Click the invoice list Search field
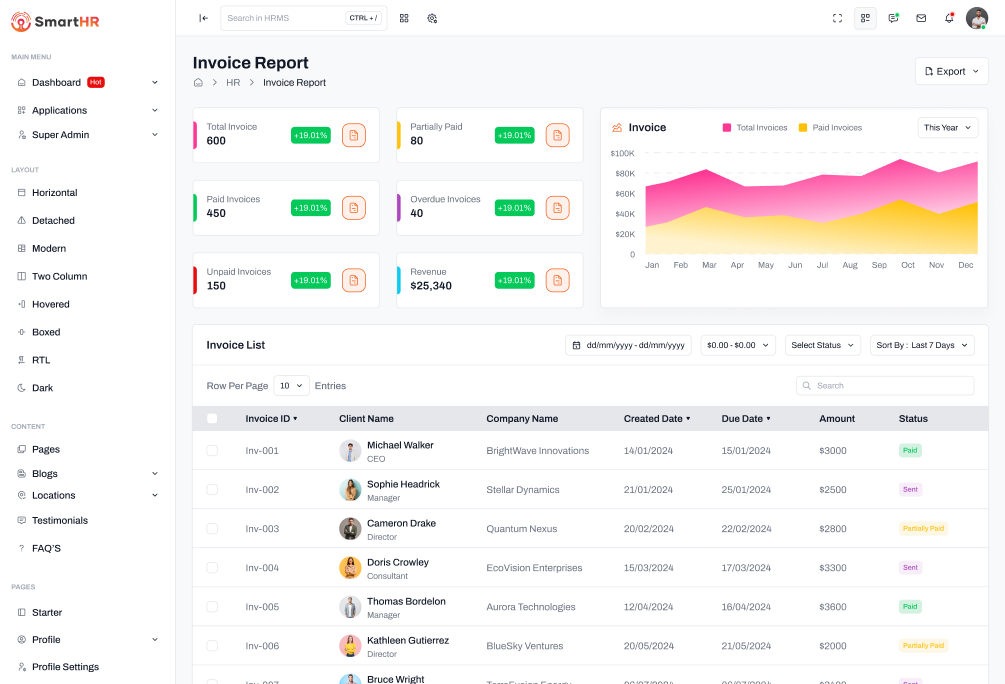This screenshot has width=1005, height=684. 885,386
